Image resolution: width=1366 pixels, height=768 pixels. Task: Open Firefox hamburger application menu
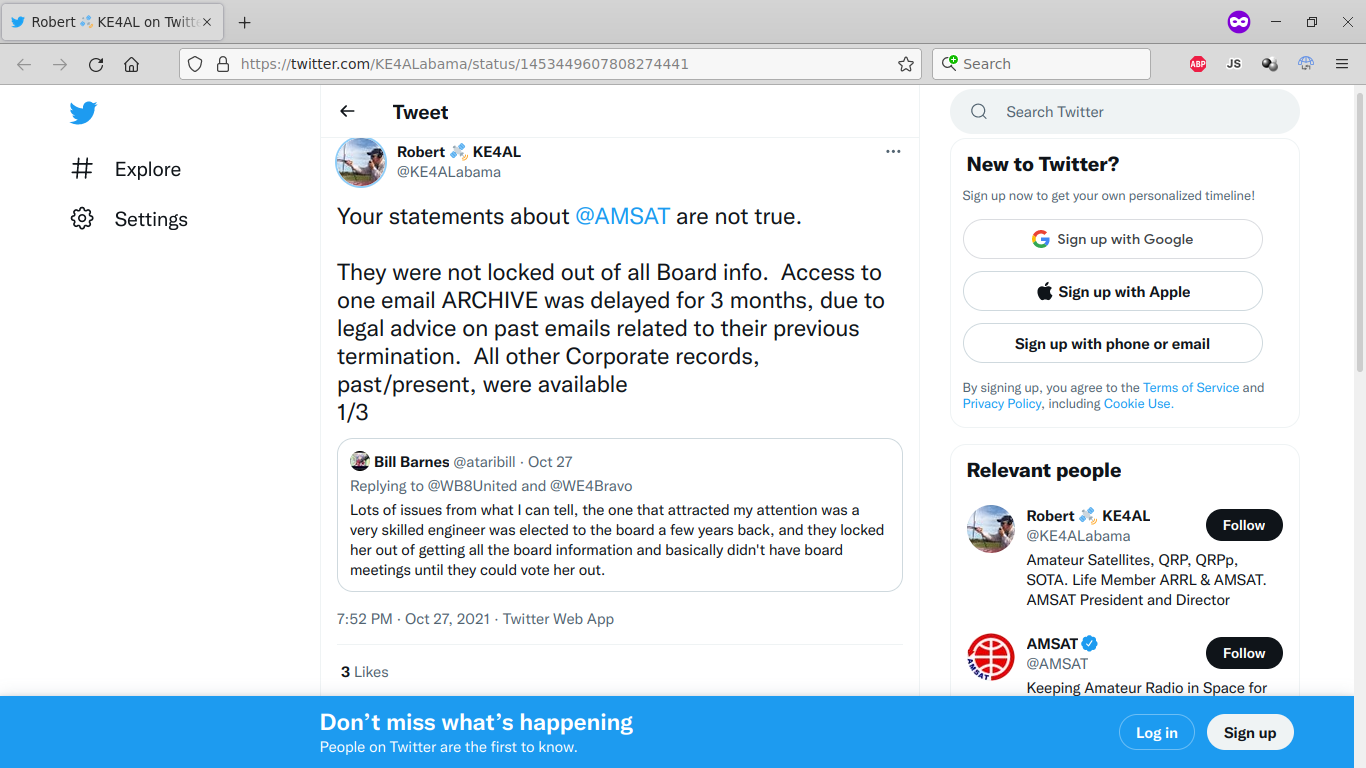pyautogui.click(x=1342, y=64)
